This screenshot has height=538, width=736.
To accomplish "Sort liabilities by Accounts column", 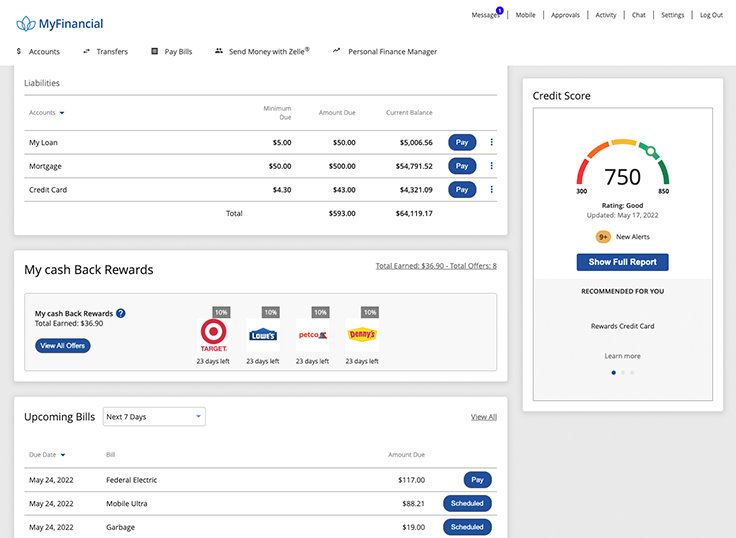I will [x=47, y=113].
